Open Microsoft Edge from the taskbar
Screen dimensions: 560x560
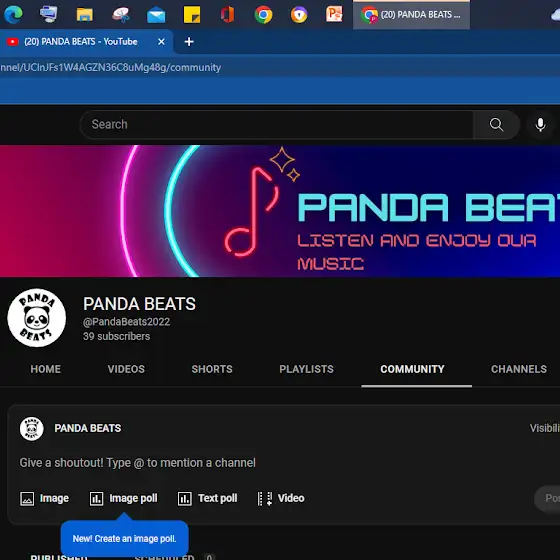tap(13, 14)
